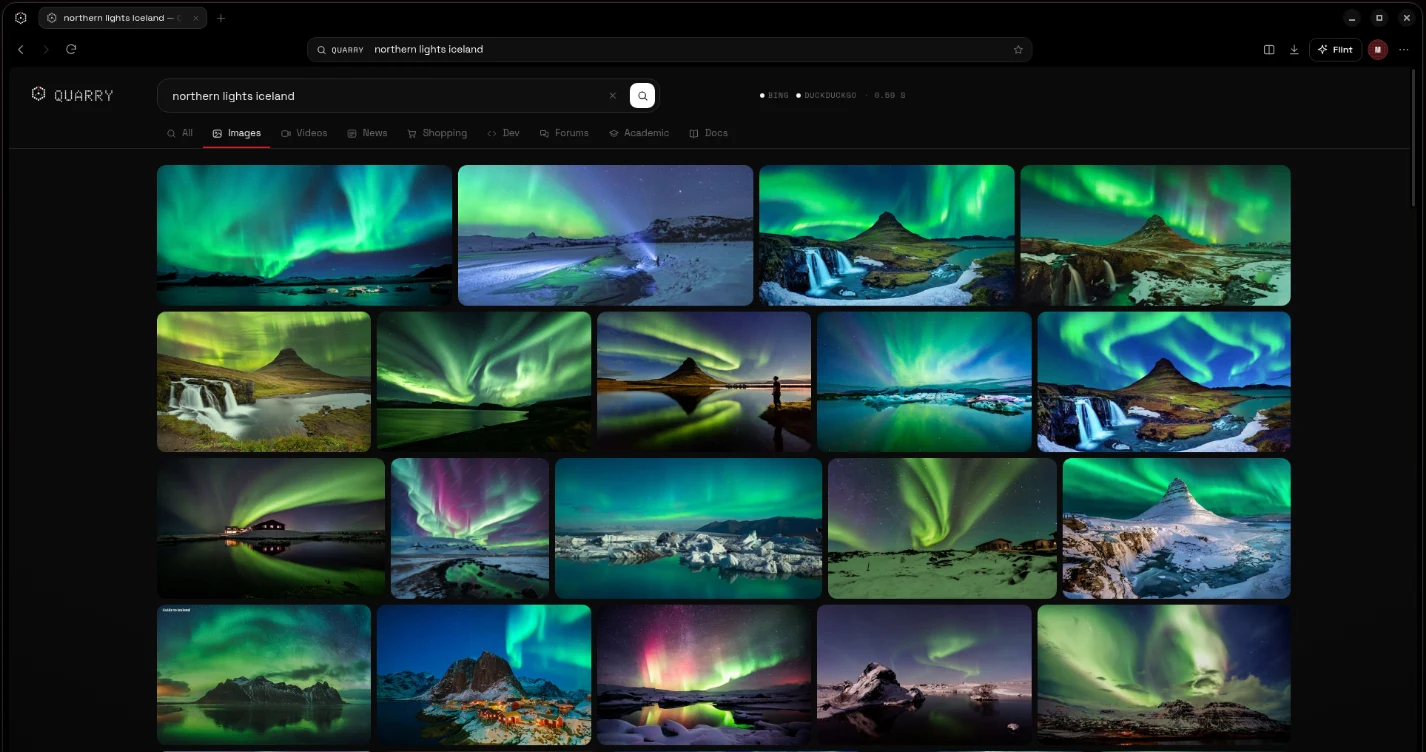Open the red user profile avatar
1426x752 pixels.
[1378, 49]
